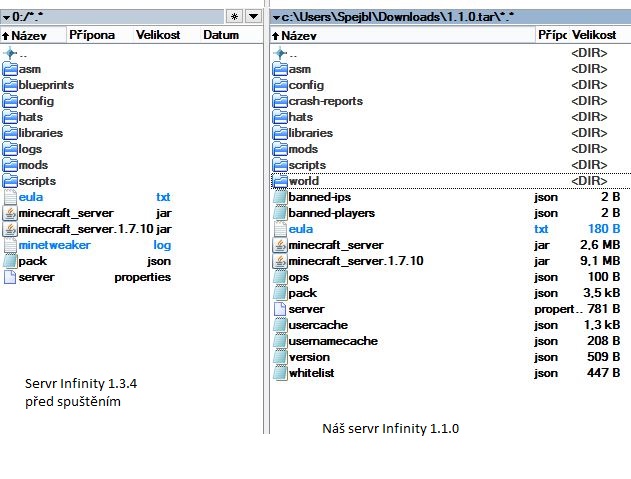The image size is (631, 479).
Task: Select banned-players file in right panel
Action: [x=317, y=213]
